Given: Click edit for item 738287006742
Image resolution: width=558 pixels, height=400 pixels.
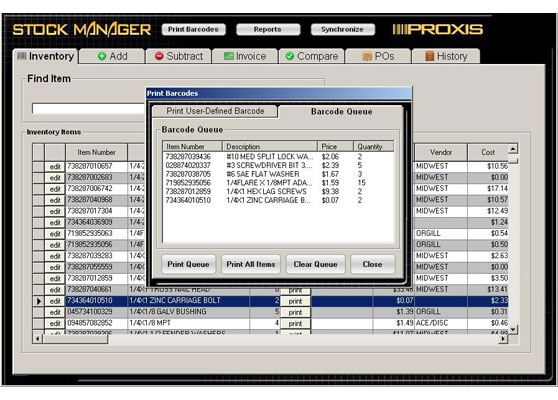Looking at the screenshot, I should point(55,189).
